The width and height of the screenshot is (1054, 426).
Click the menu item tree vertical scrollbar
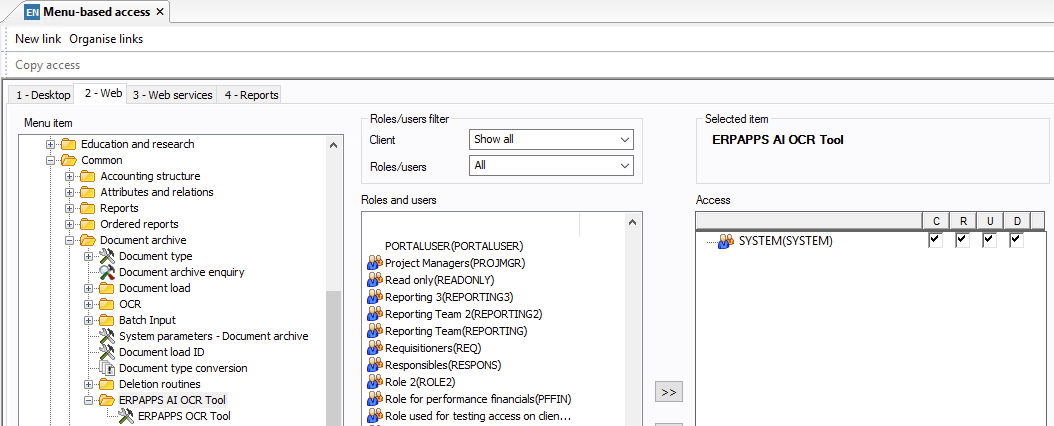click(334, 350)
